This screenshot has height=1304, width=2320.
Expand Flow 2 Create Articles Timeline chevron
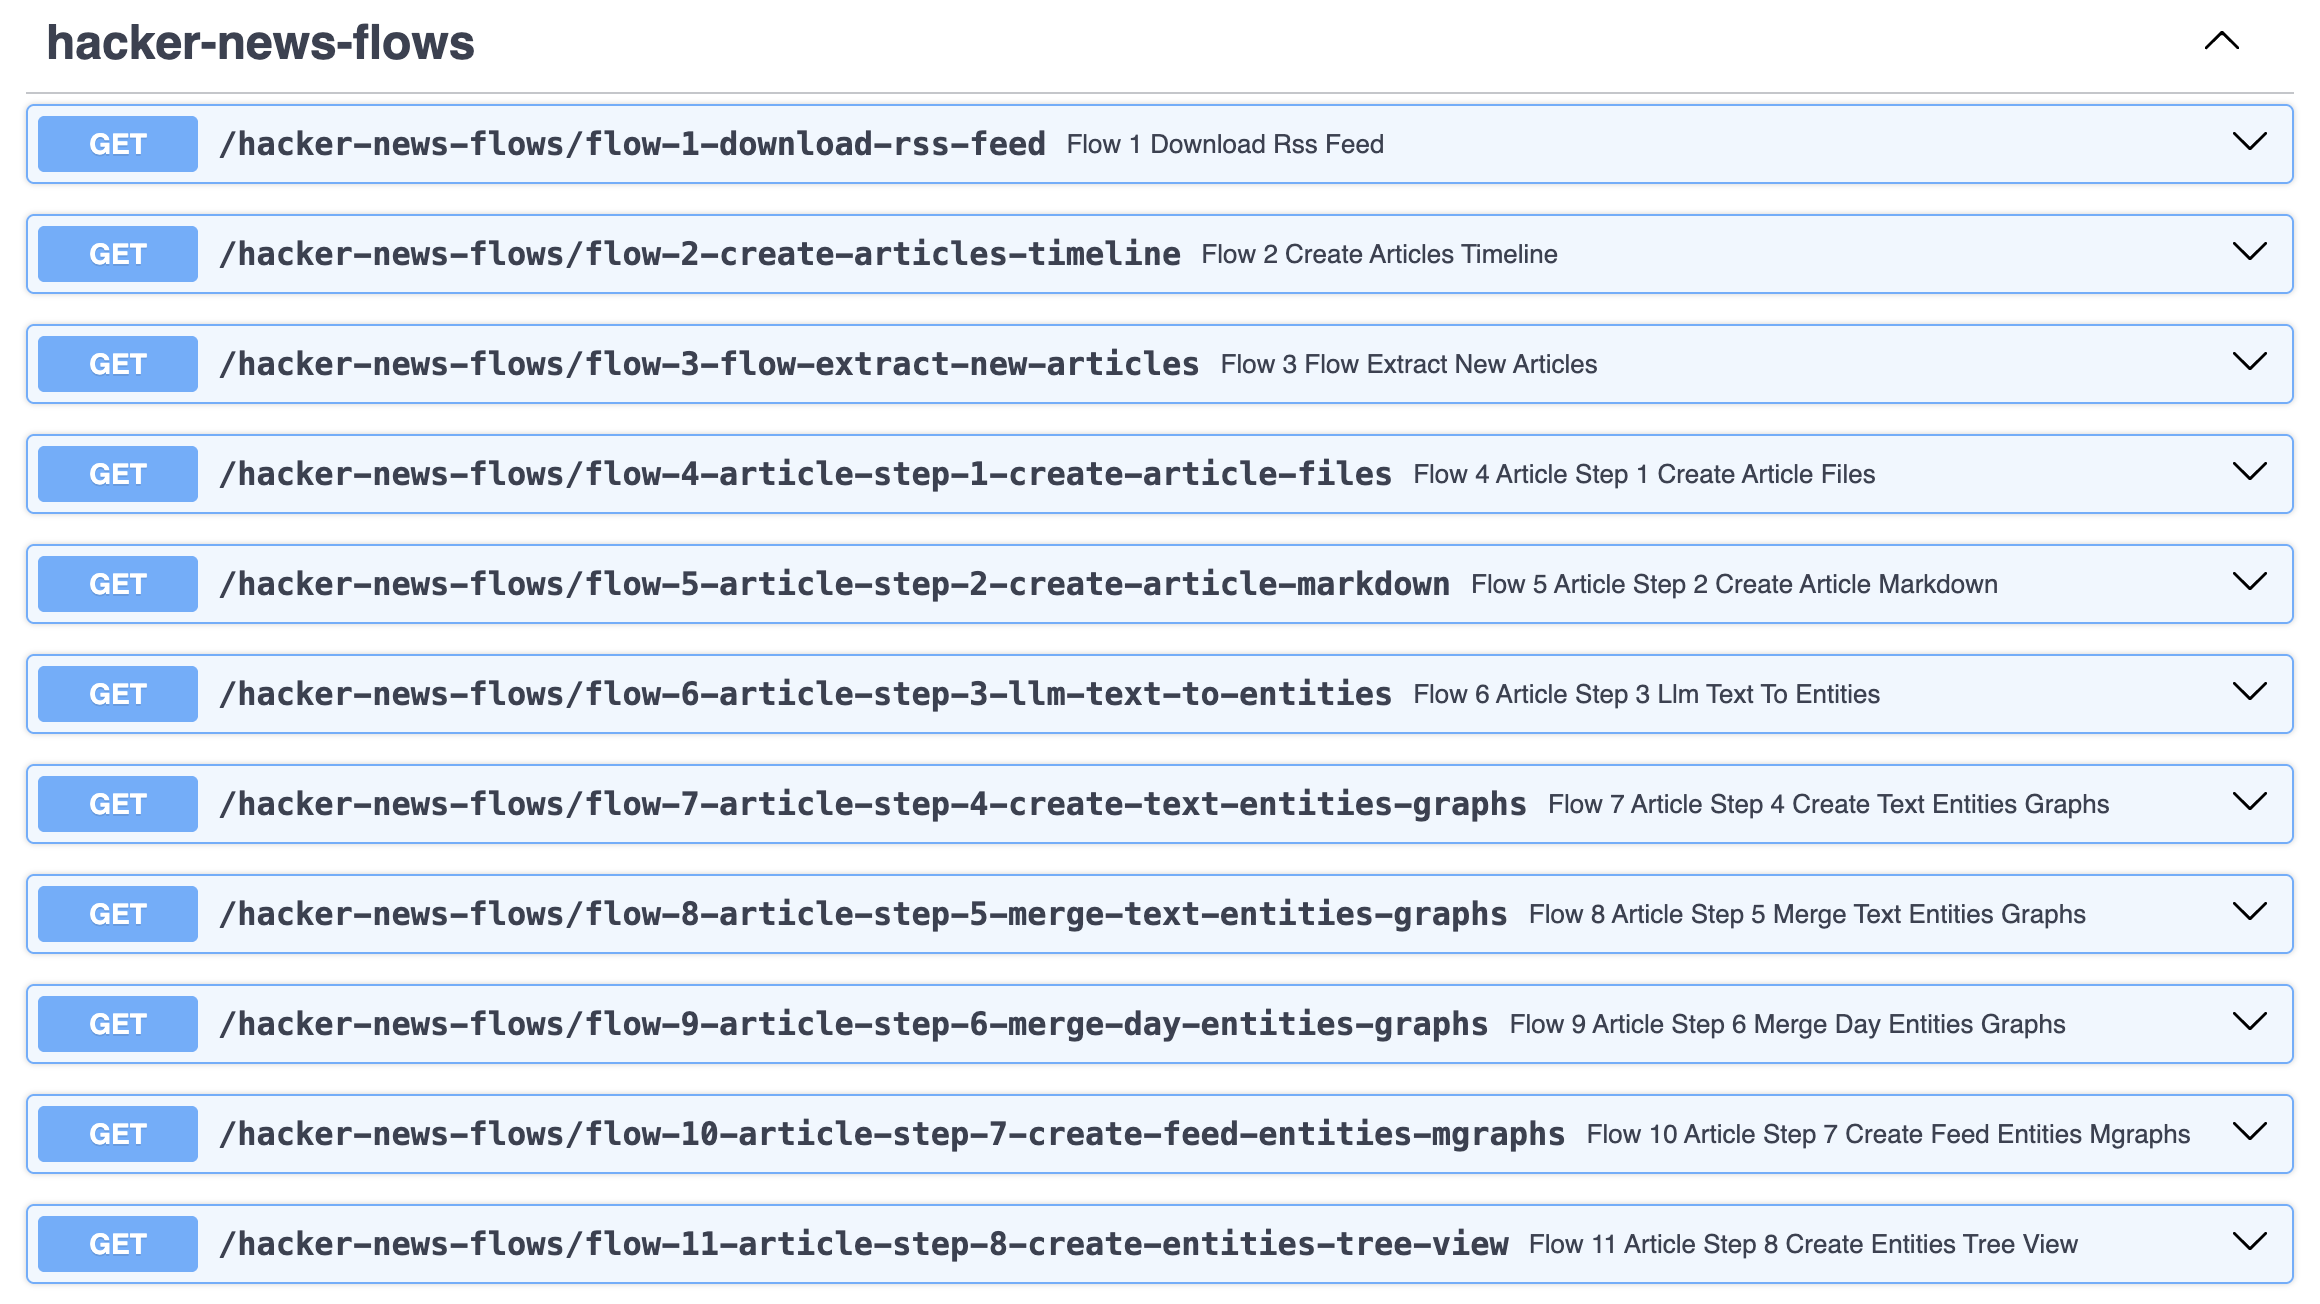point(2249,252)
